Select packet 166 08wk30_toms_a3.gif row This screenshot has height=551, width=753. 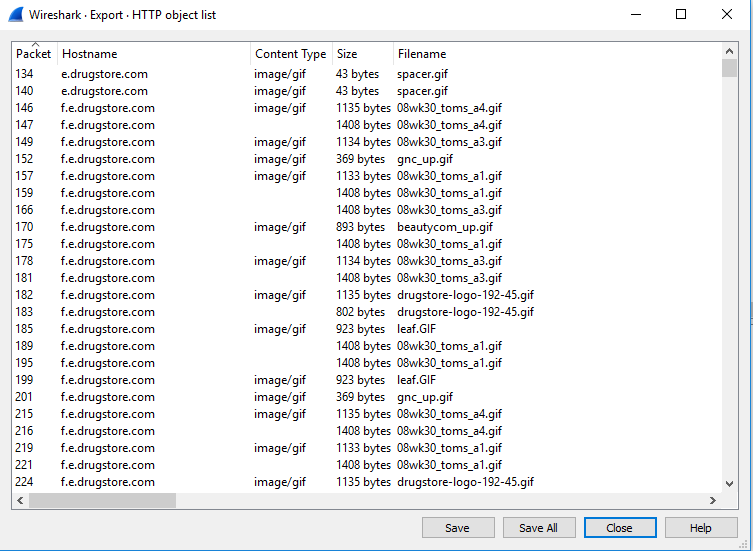tap(366, 210)
